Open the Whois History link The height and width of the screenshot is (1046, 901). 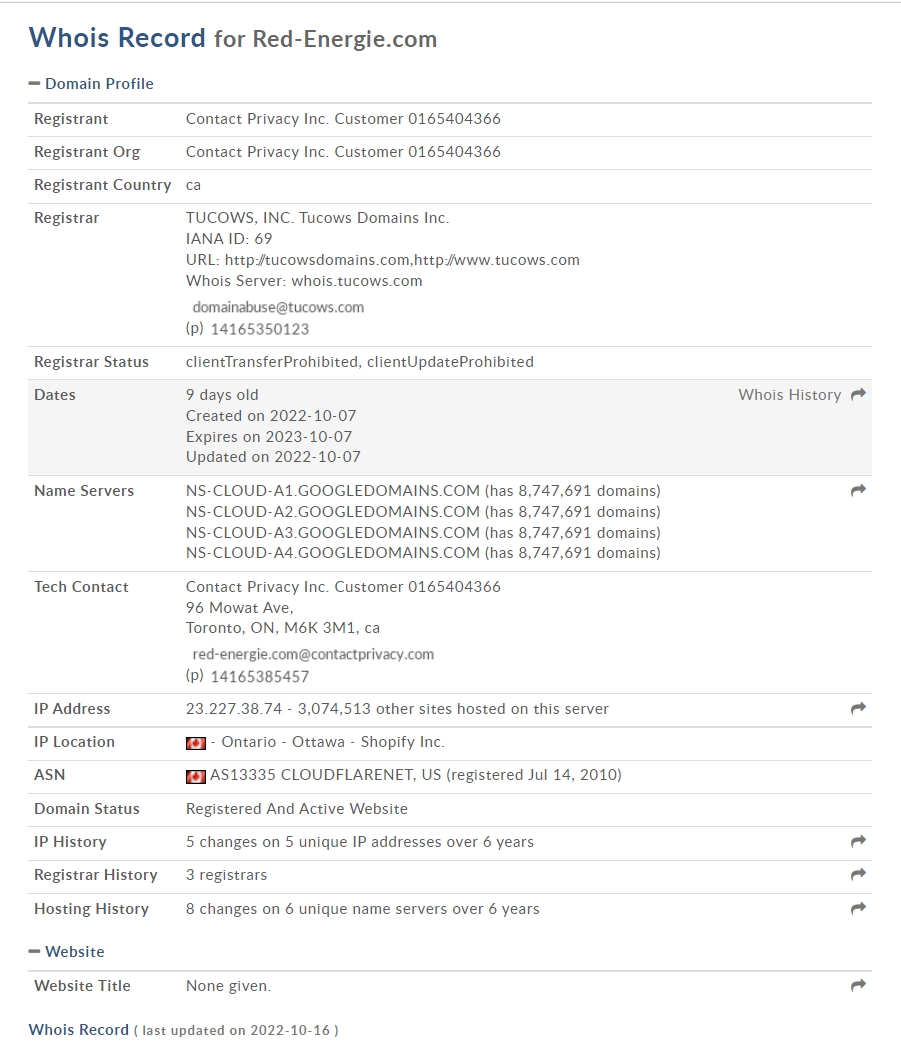[x=790, y=395]
